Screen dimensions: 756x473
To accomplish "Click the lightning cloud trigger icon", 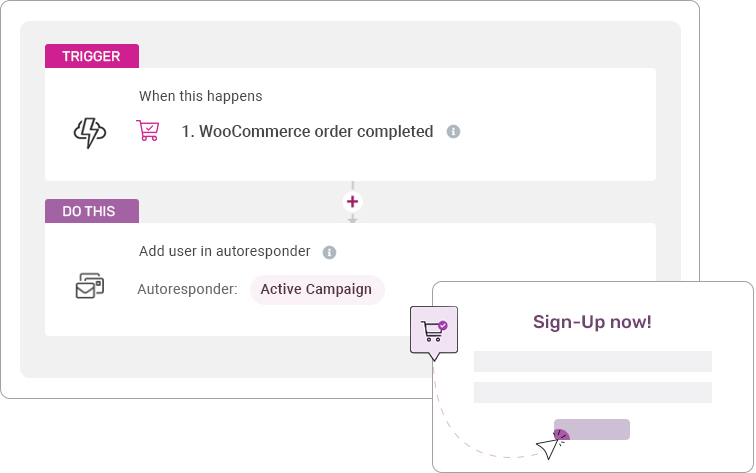I will (90, 132).
